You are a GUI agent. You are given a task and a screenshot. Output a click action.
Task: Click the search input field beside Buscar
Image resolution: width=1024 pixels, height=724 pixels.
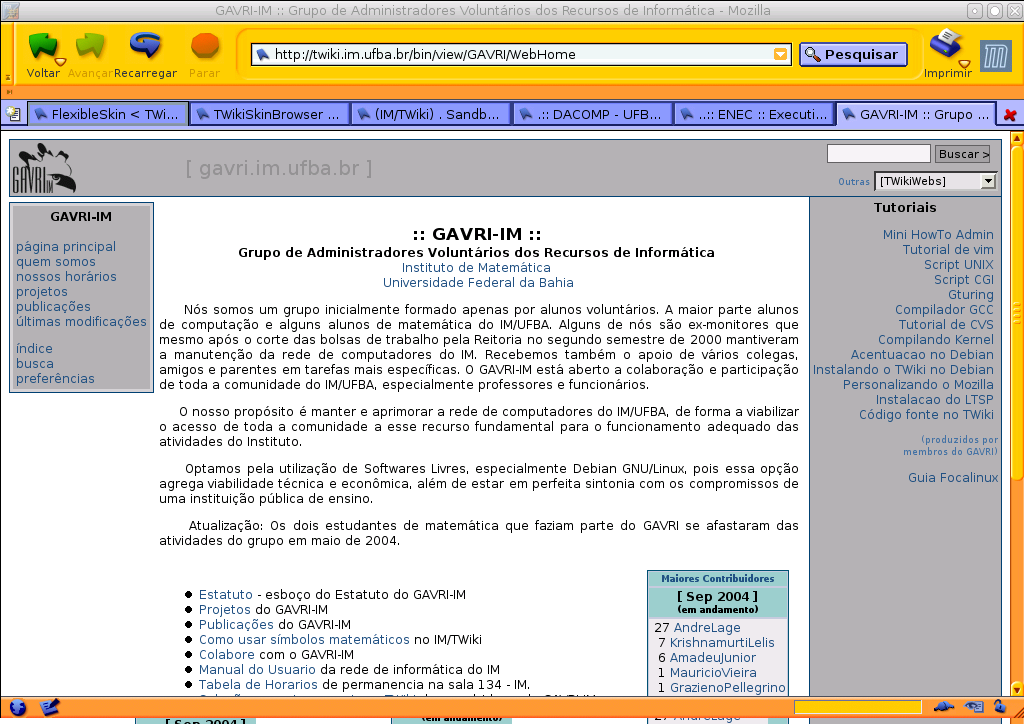[x=878, y=154]
